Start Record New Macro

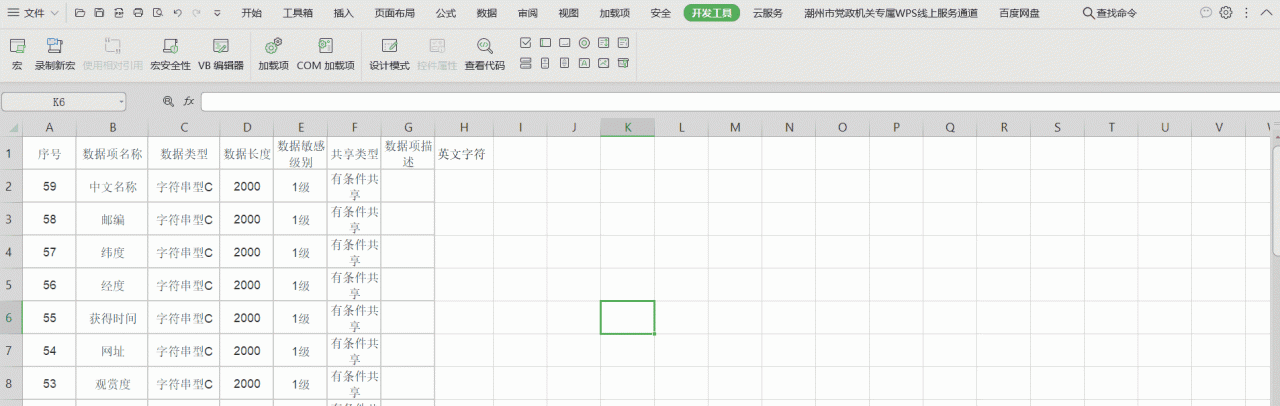click(55, 54)
